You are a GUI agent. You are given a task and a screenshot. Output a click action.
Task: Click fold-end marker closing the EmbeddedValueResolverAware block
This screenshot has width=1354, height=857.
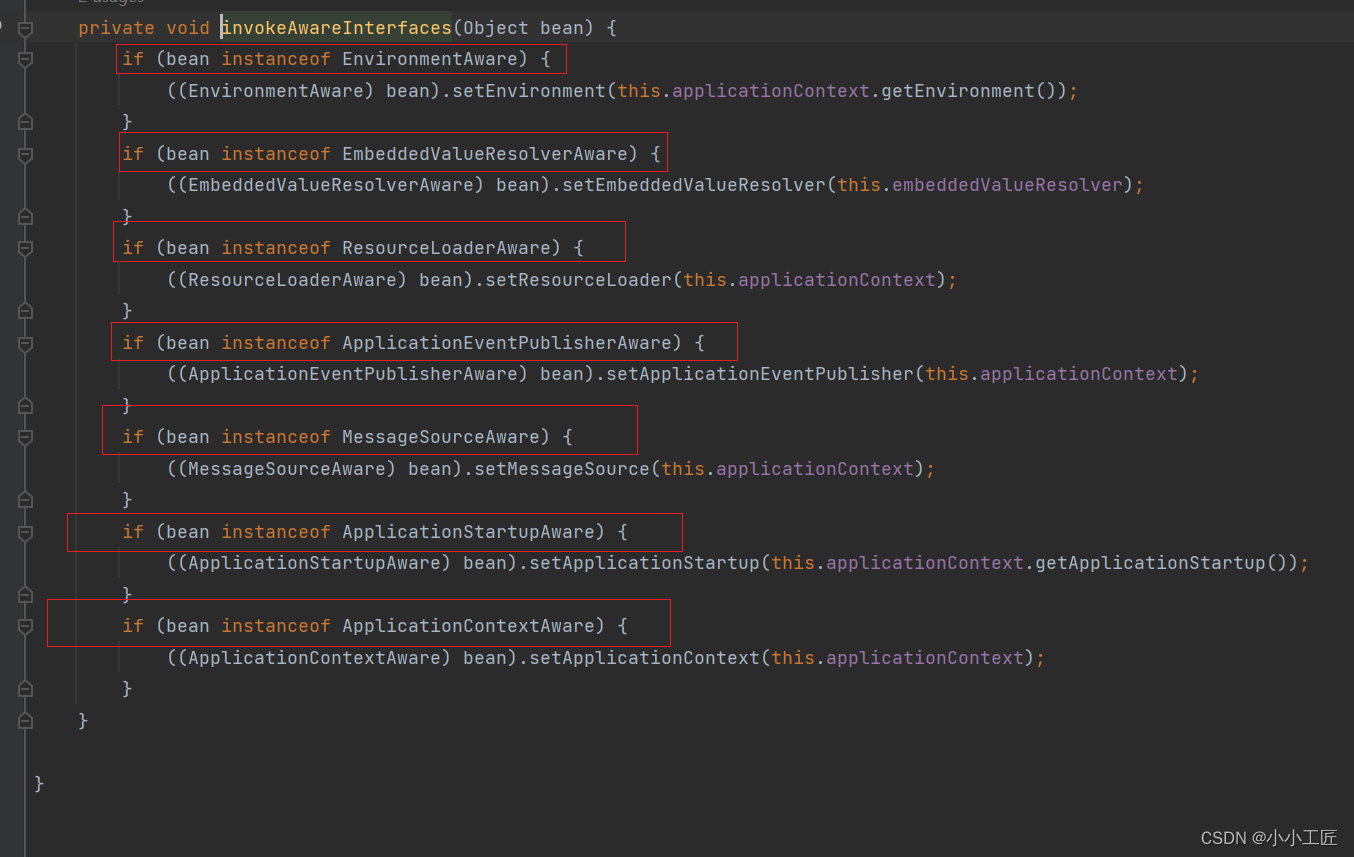click(26, 217)
